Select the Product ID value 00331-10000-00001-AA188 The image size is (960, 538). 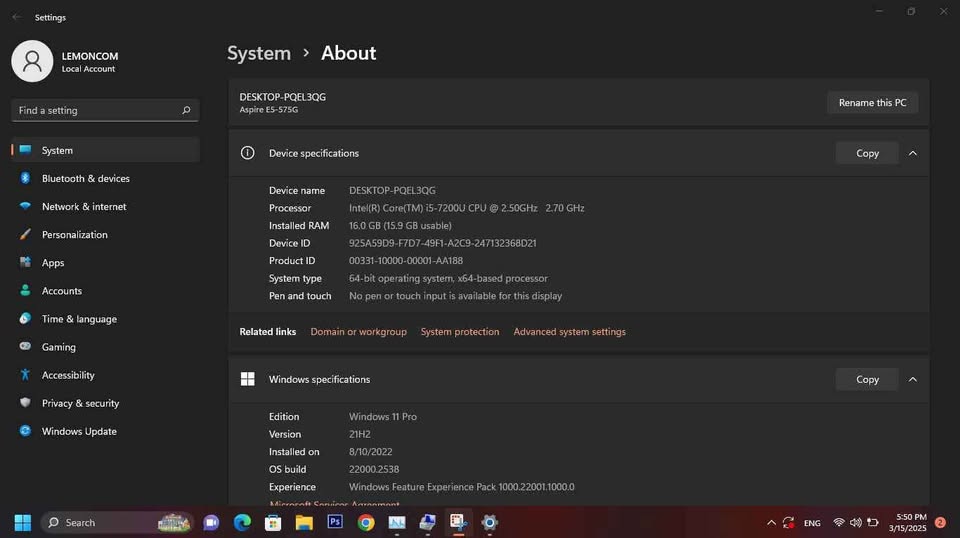point(406,261)
